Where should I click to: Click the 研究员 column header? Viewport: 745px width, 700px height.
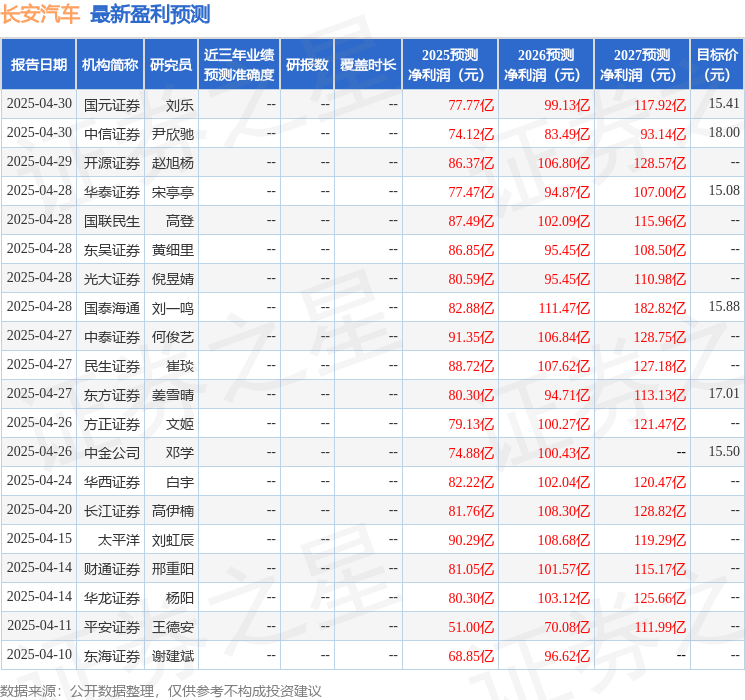(171, 65)
